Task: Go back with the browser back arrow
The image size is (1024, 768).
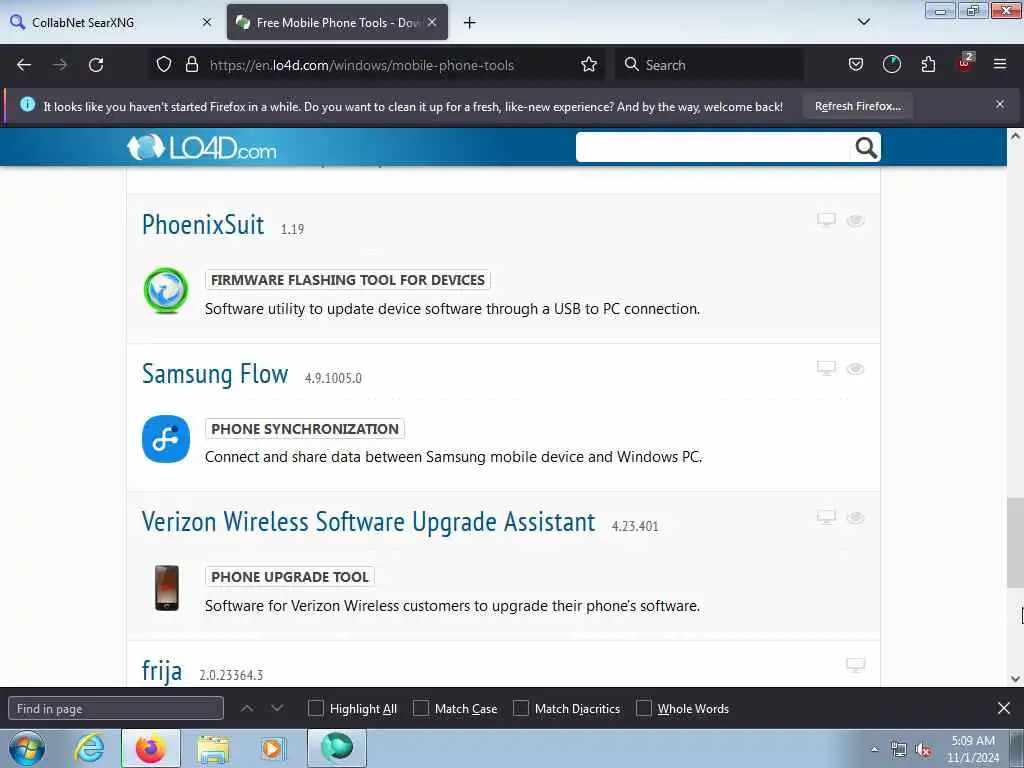Action: click(x=24, y=65)
